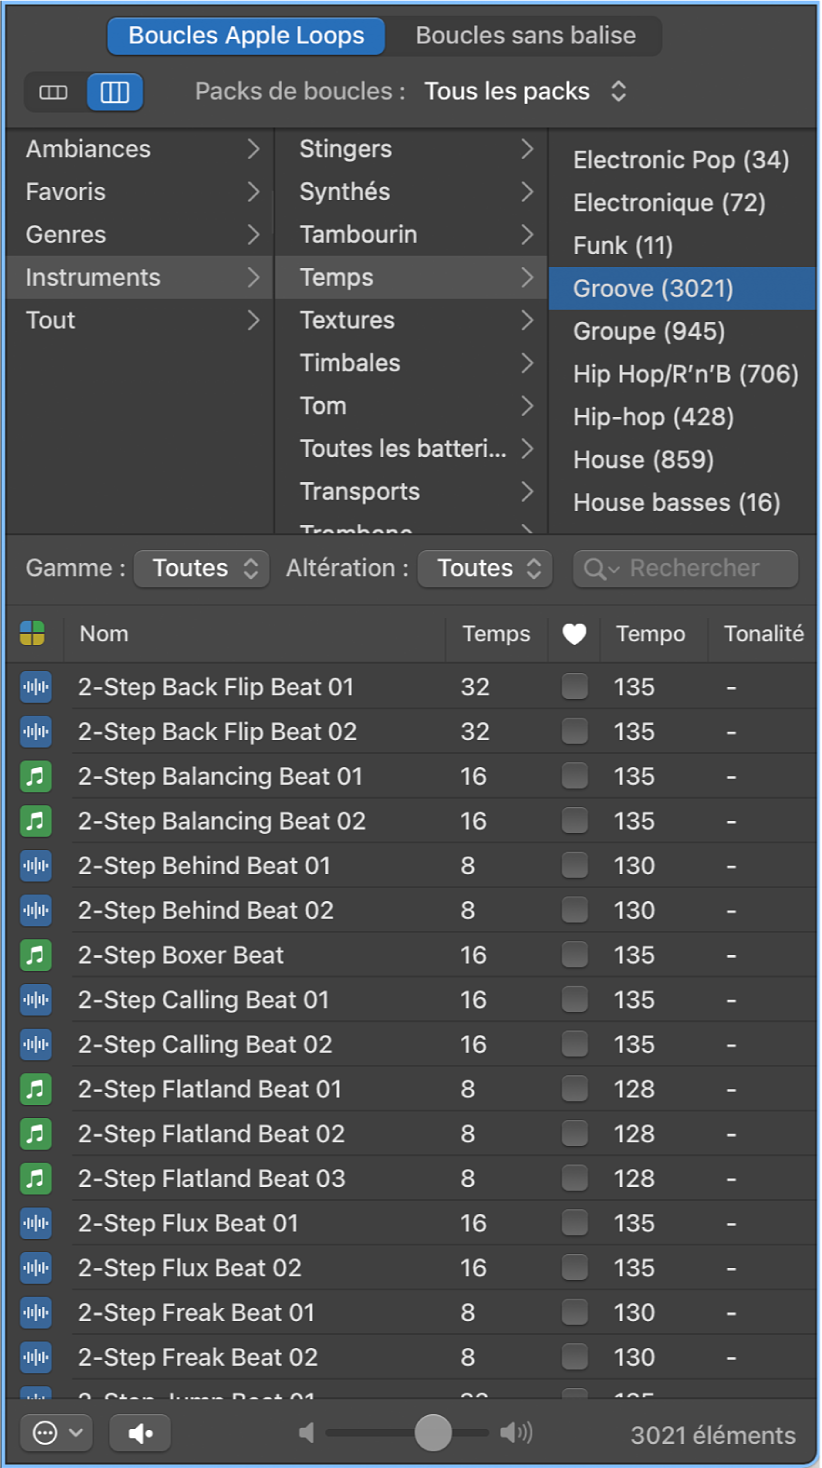Click the favorites heart column header
The image size is (822, 1468).
tap(574, 634)
